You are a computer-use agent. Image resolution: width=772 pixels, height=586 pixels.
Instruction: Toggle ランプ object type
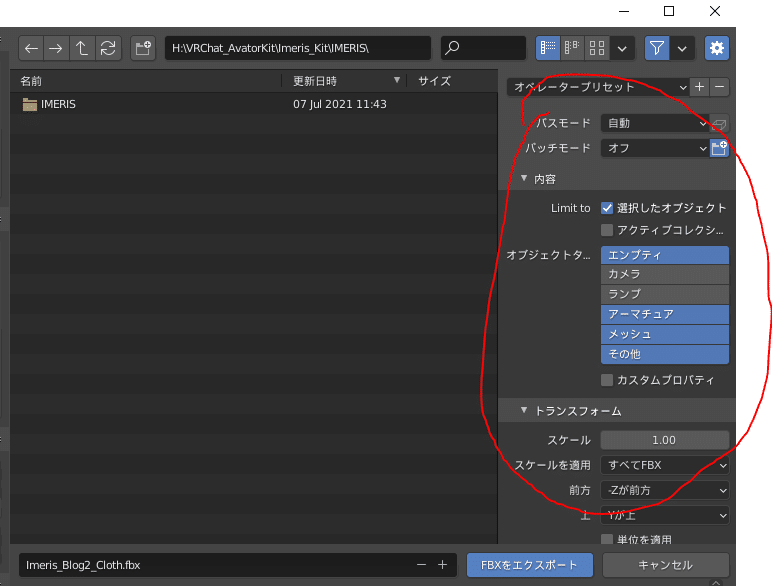coord(665,294)
